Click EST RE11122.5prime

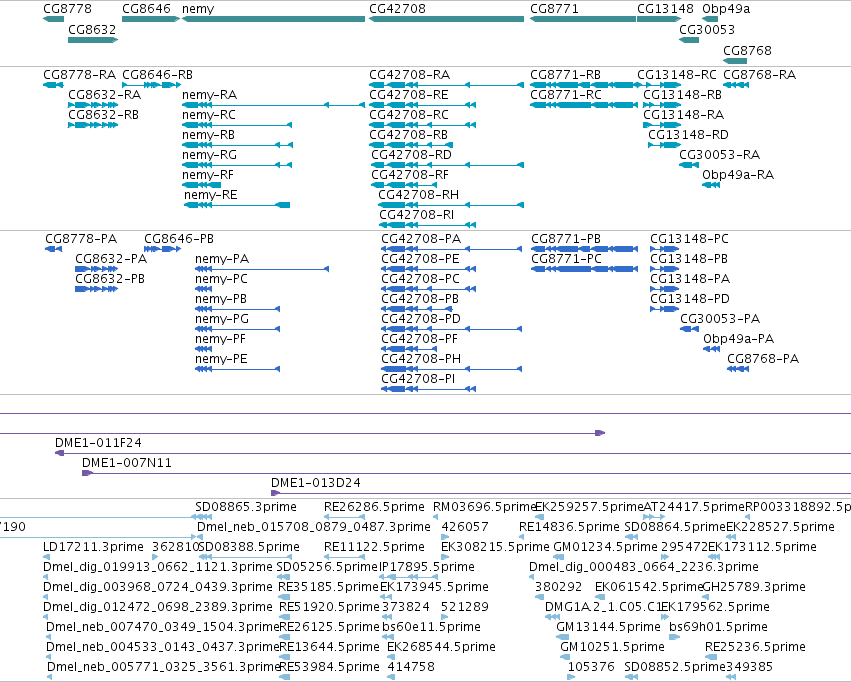click(x=374, y=547)
